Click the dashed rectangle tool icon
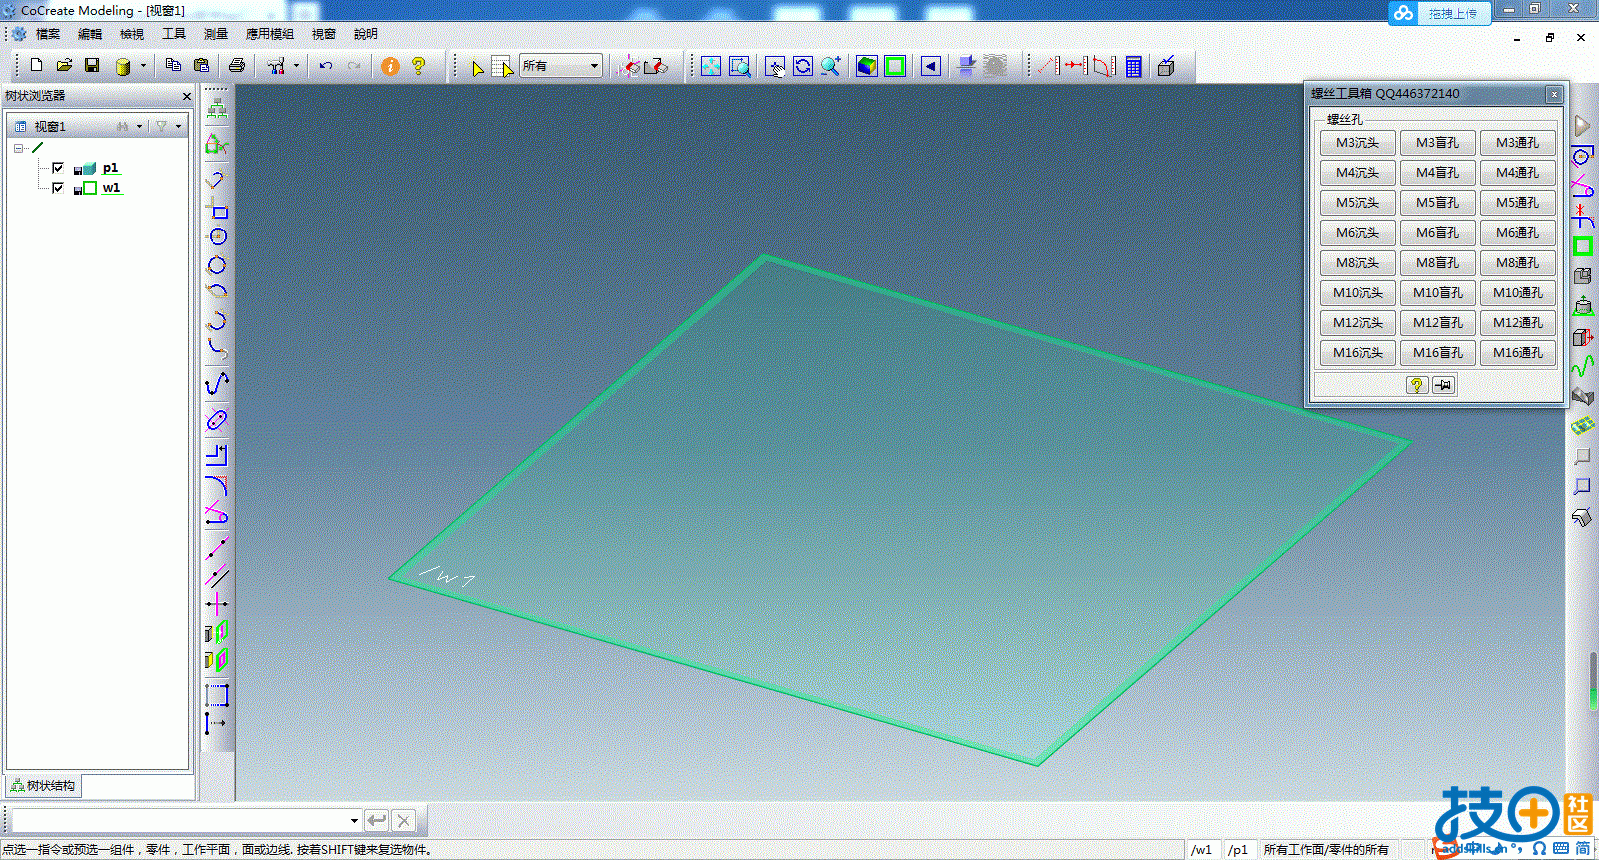The height and width of the screenshot is (860, 1599). click(x=217, y=694)
